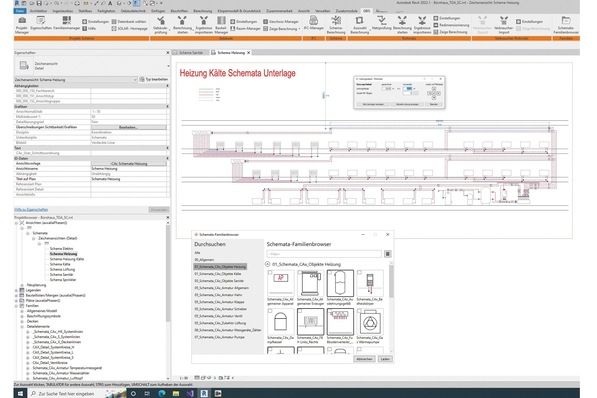This screenshot has height=398, width=597.
Task: Click Ergebnisse importieren in the Rohrnetz panel
Action: (x=422, y=25)
